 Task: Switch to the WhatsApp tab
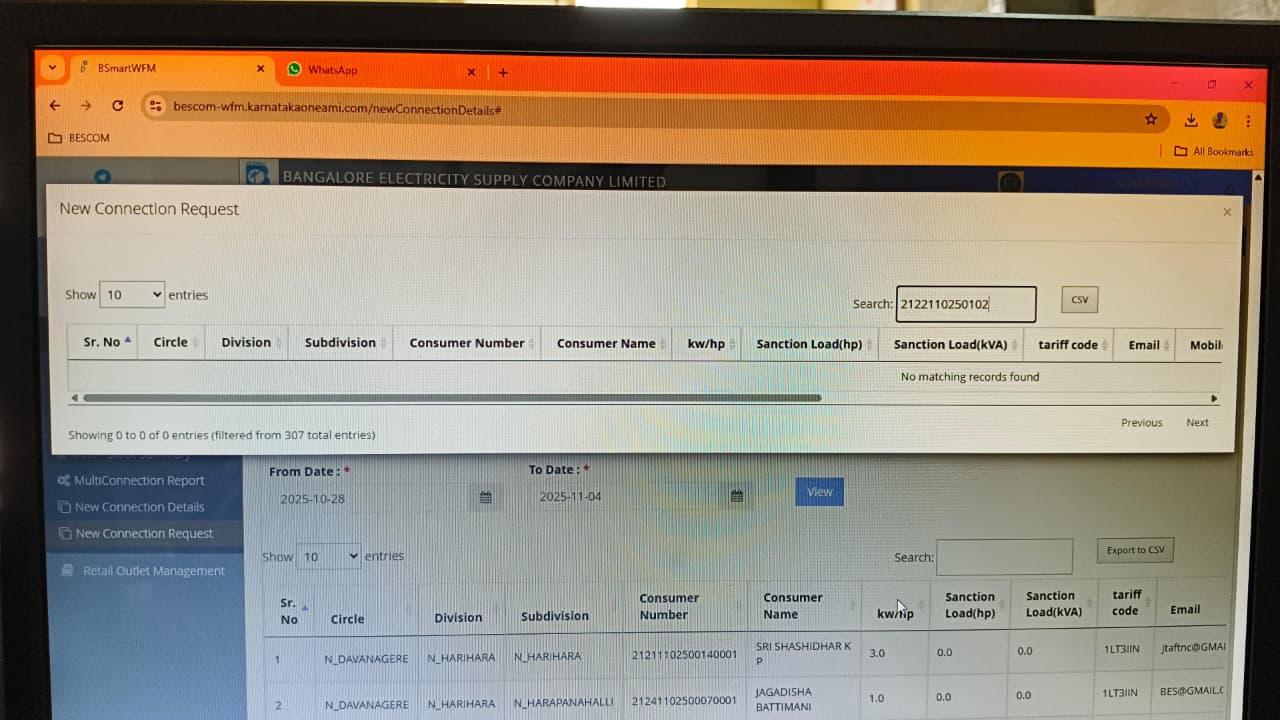378,71
